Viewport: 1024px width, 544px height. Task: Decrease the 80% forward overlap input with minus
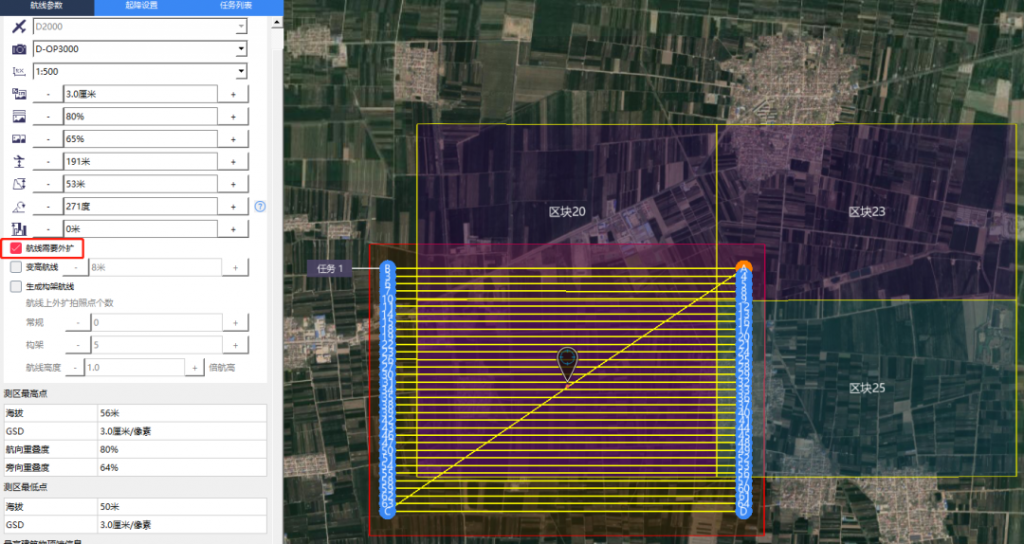pos(48,116)
